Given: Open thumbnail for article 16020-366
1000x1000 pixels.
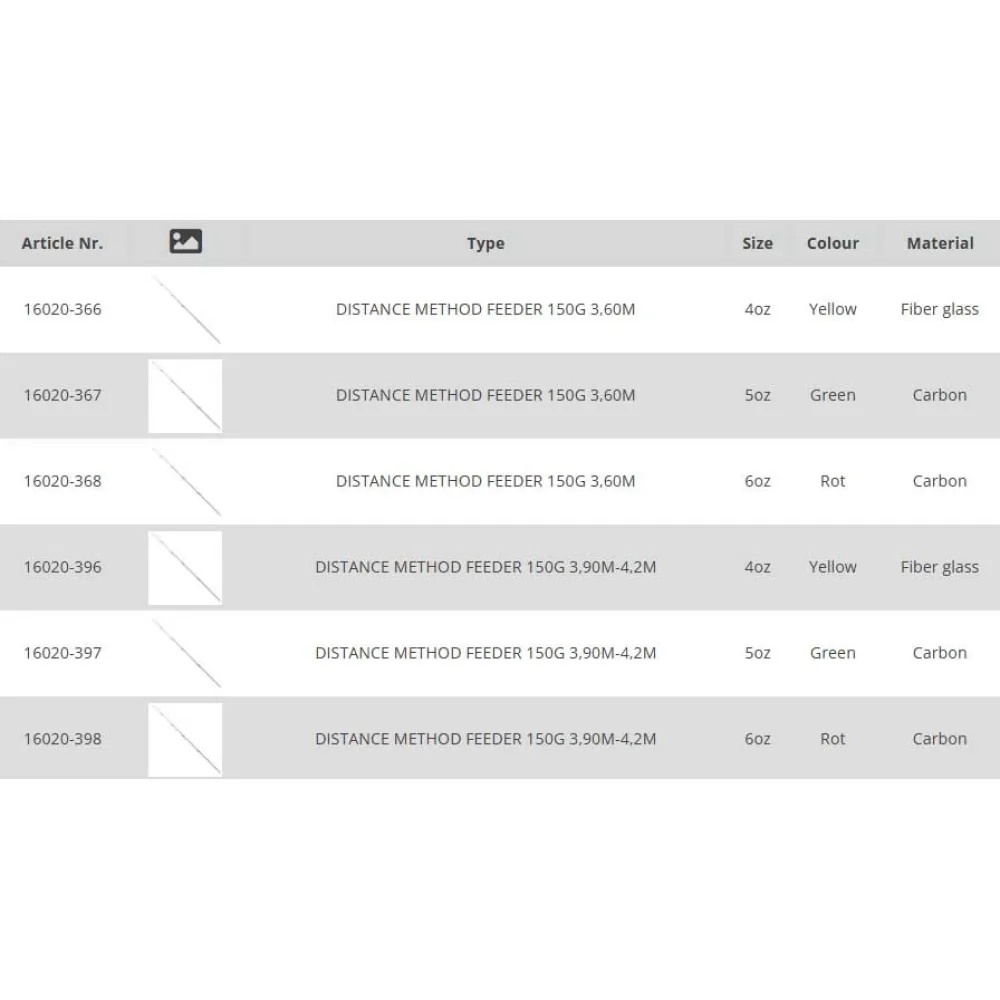Looking at the screenshot, I should 186,310.
